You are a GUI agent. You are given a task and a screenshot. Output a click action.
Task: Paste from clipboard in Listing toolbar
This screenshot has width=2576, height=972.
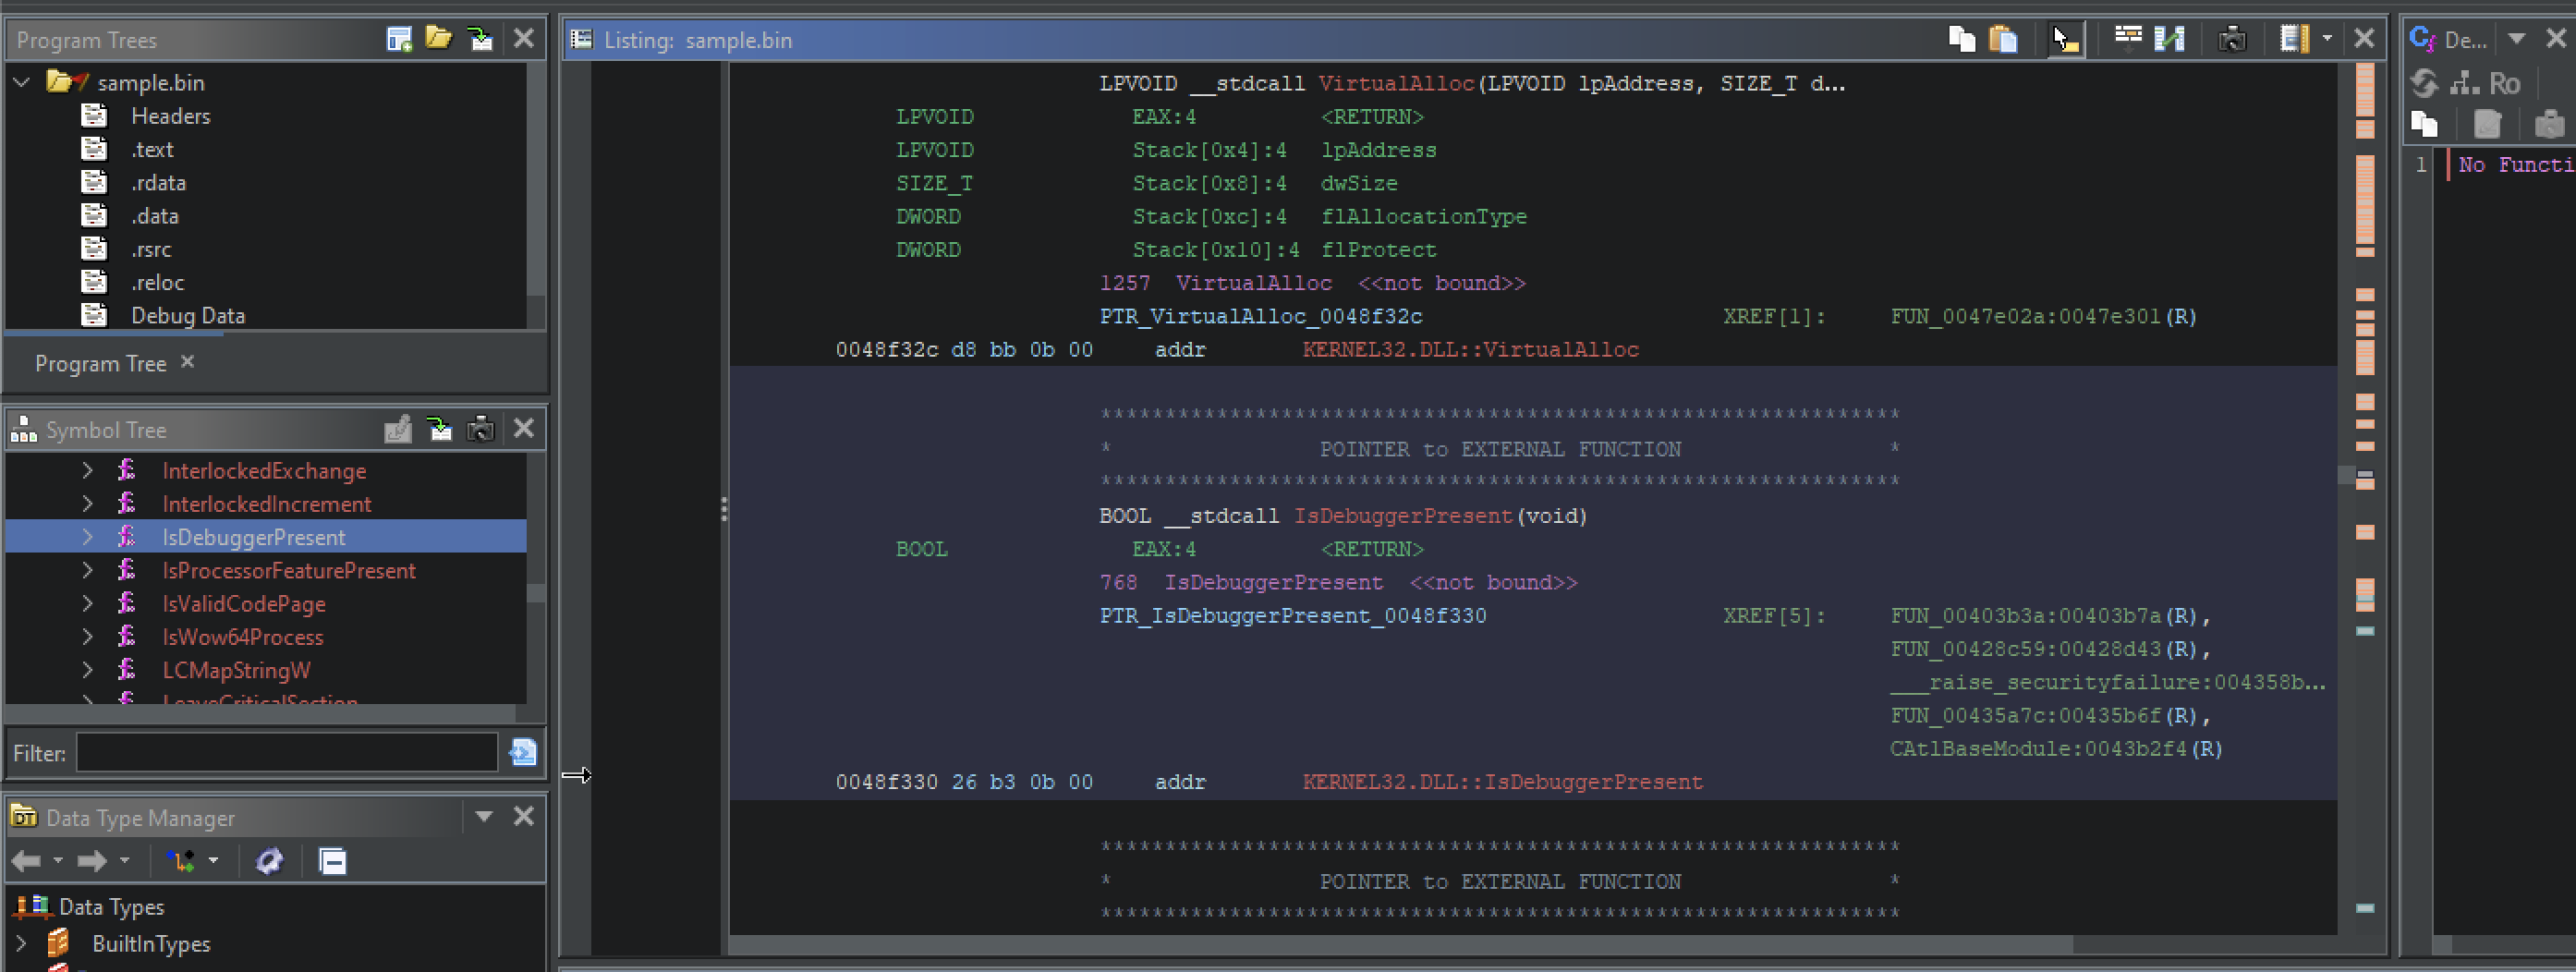click(2003, 39)
